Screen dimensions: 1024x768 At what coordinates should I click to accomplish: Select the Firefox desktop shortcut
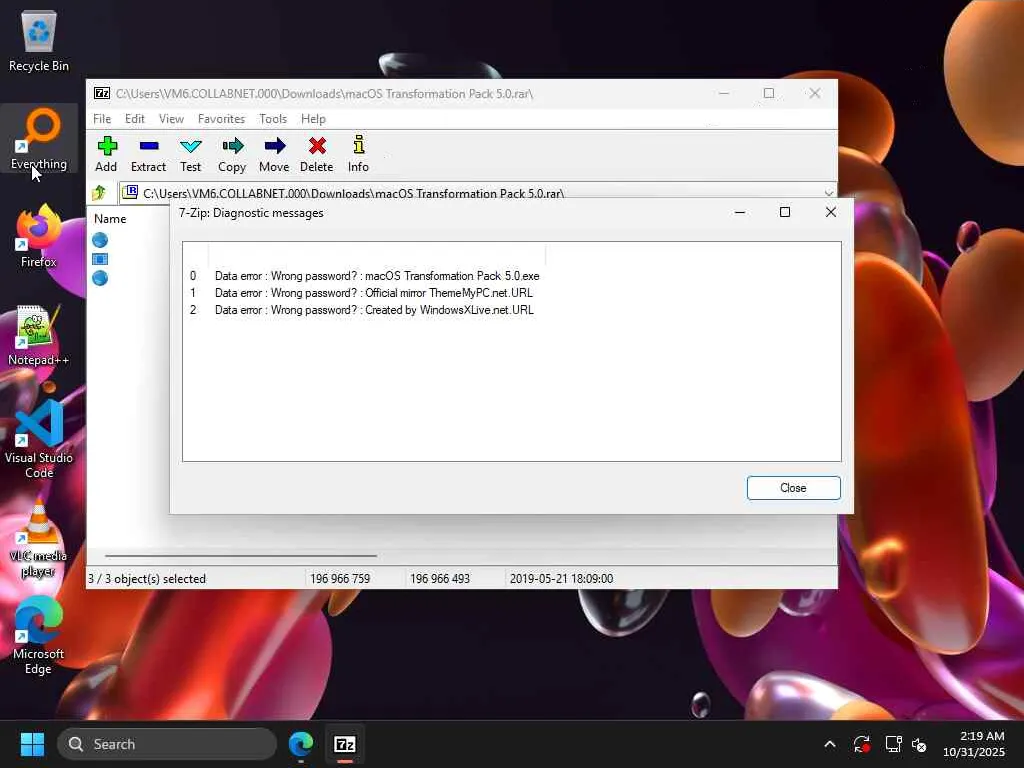39,236
